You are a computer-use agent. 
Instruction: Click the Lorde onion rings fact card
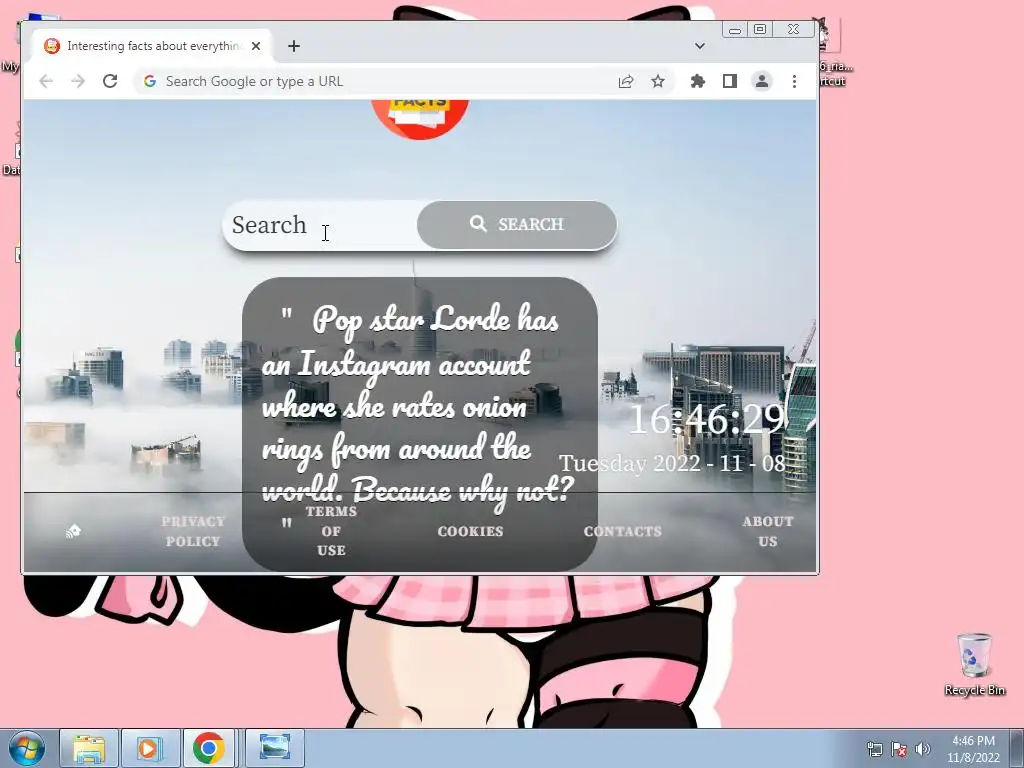(x=420, y=424)
